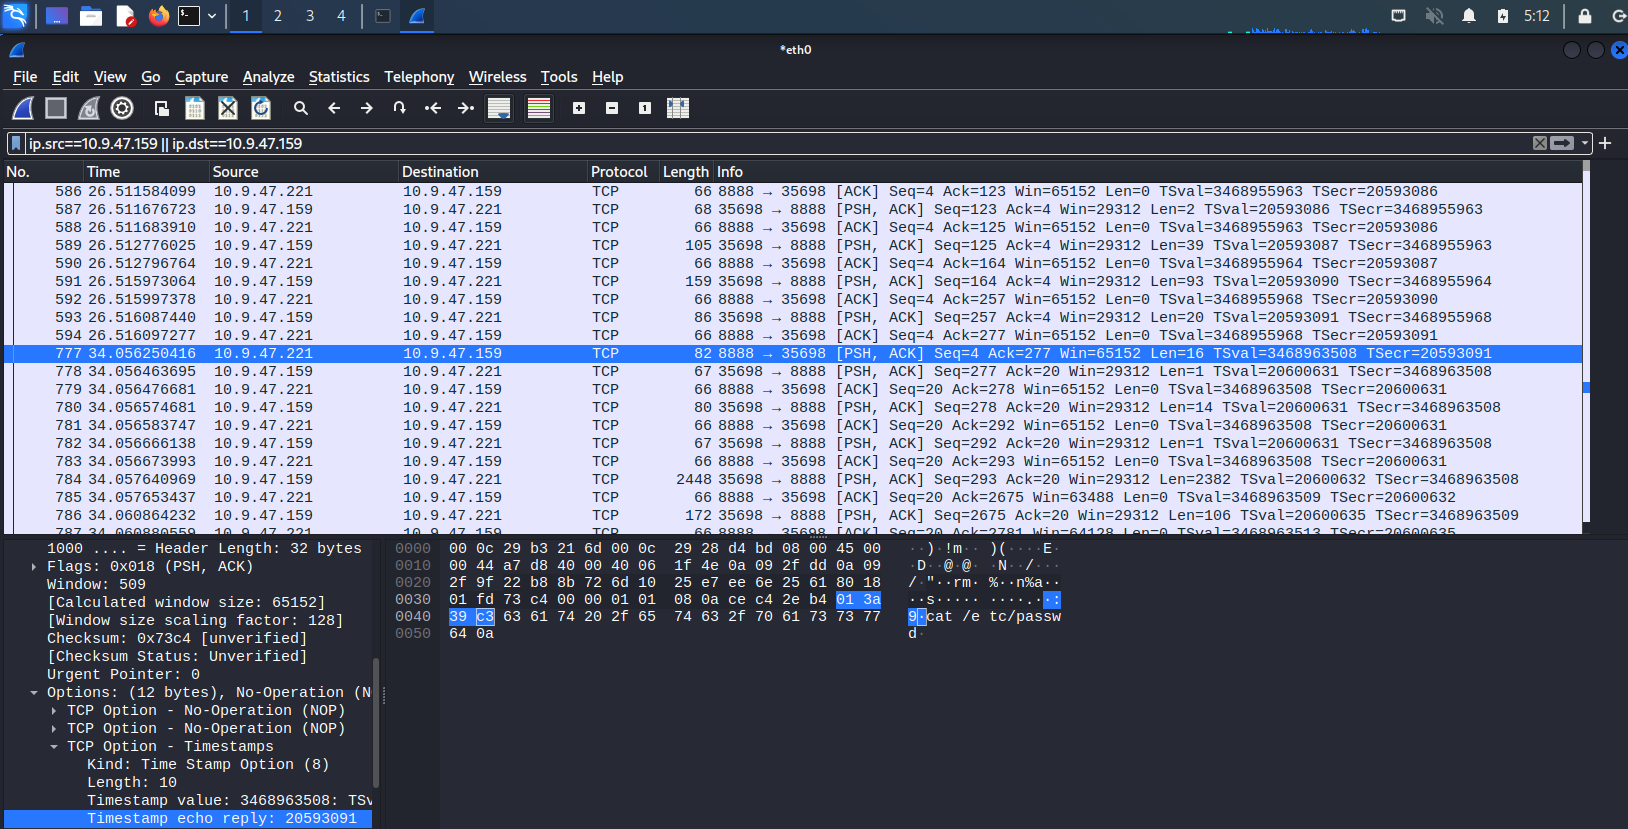
Task: Enlarge main window text (zoom in)
Action: 579,108
